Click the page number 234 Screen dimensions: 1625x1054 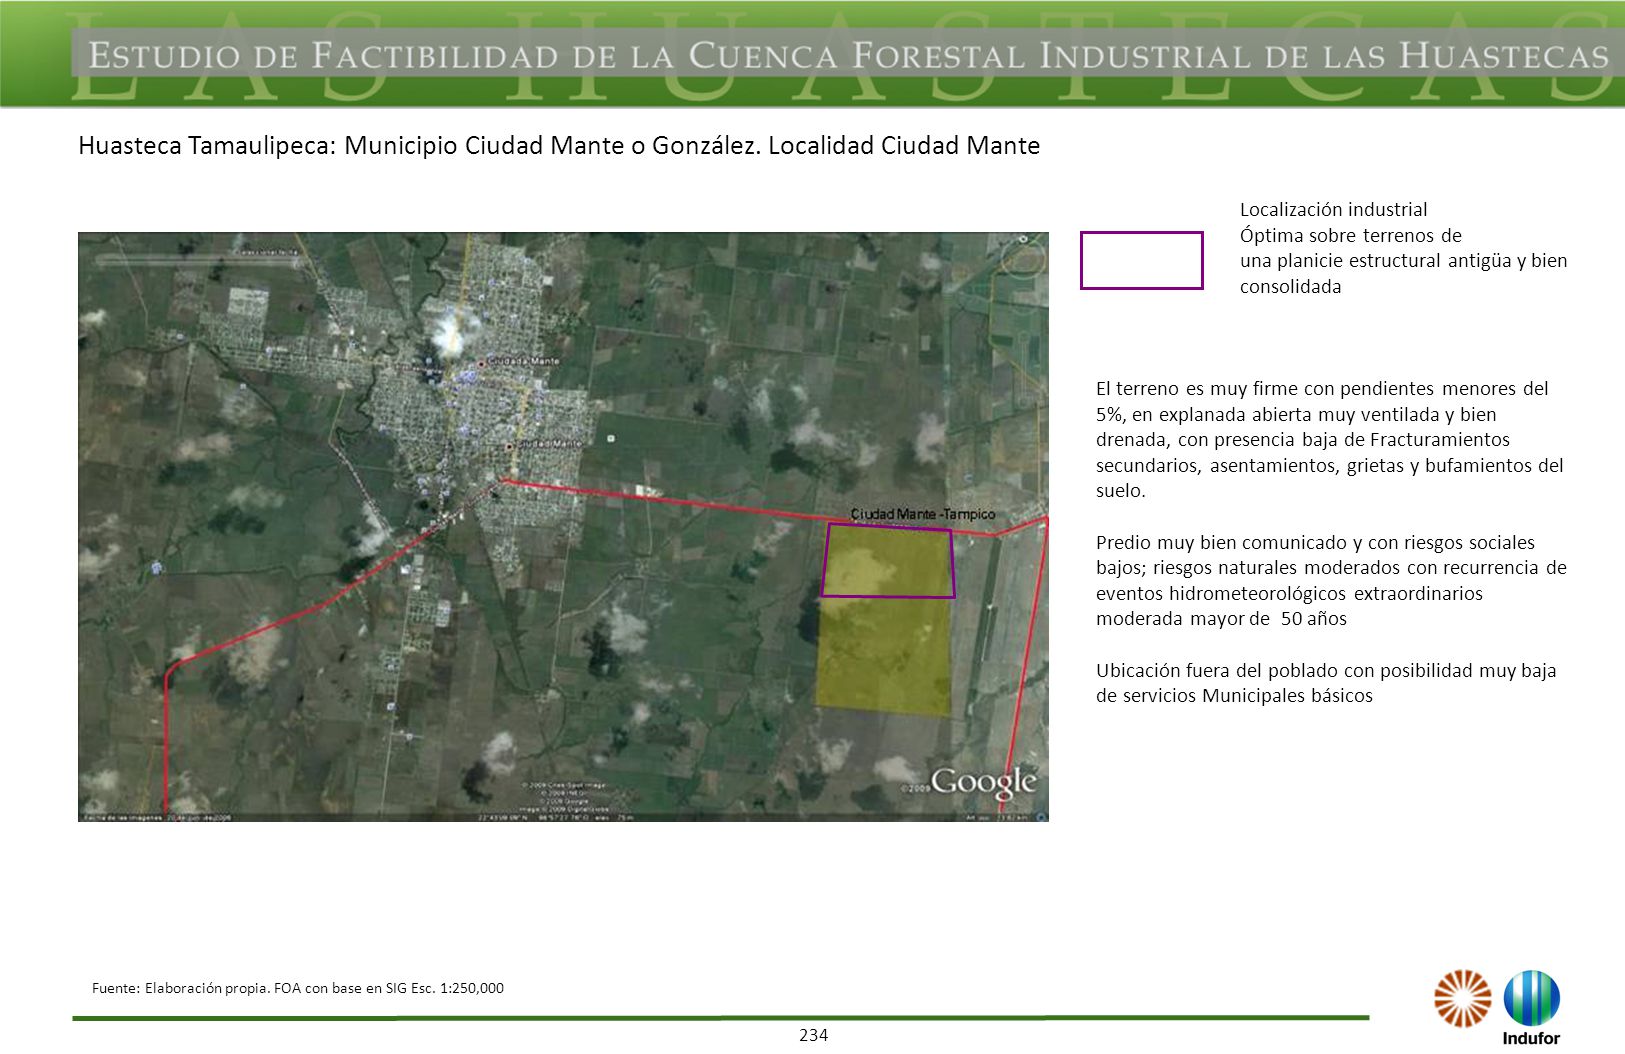tap(814, 1035)
